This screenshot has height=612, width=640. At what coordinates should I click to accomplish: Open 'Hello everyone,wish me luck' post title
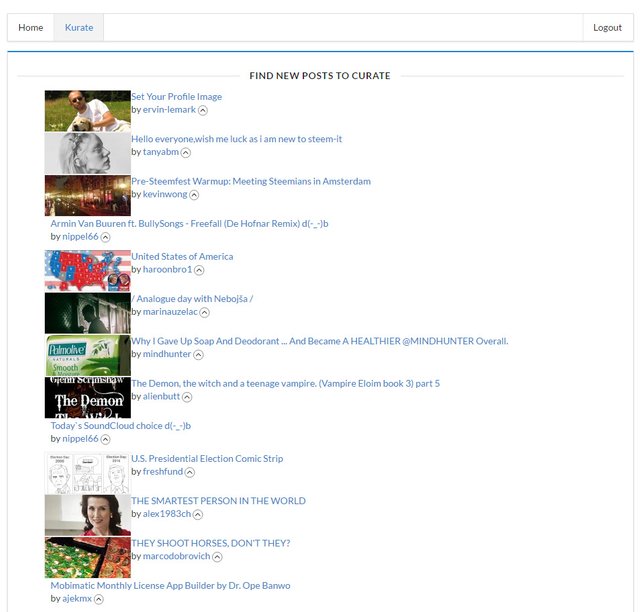[x=236, y=139]
